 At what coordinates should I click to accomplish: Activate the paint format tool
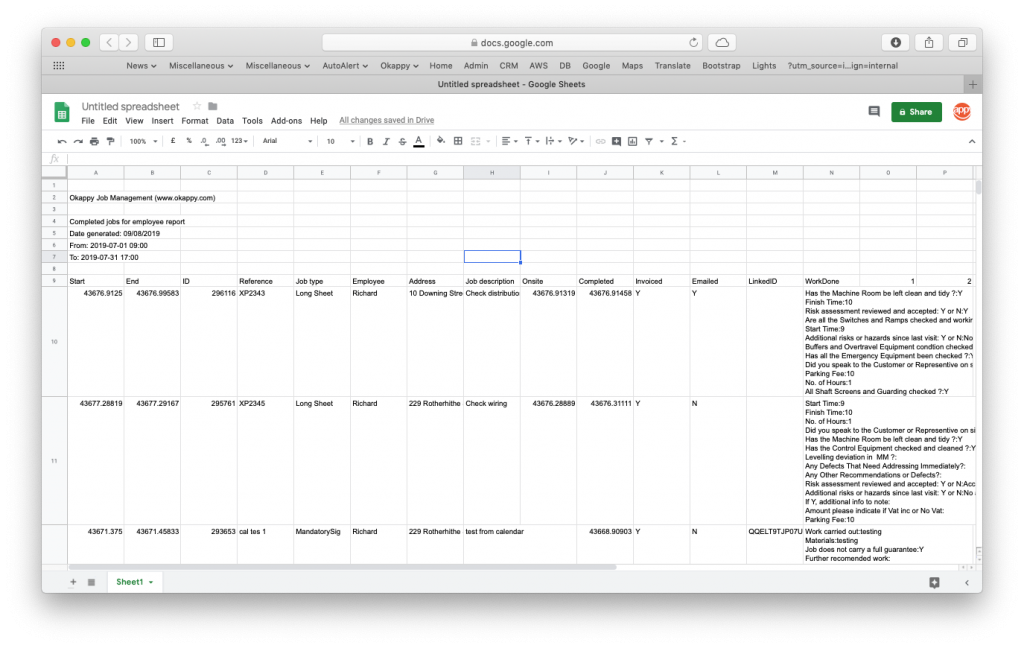(110, 141)
